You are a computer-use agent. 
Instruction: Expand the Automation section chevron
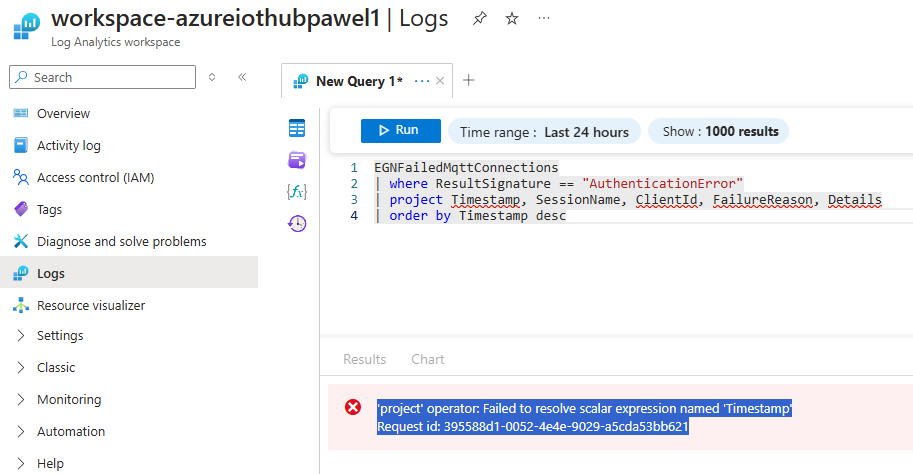point(21,431)
